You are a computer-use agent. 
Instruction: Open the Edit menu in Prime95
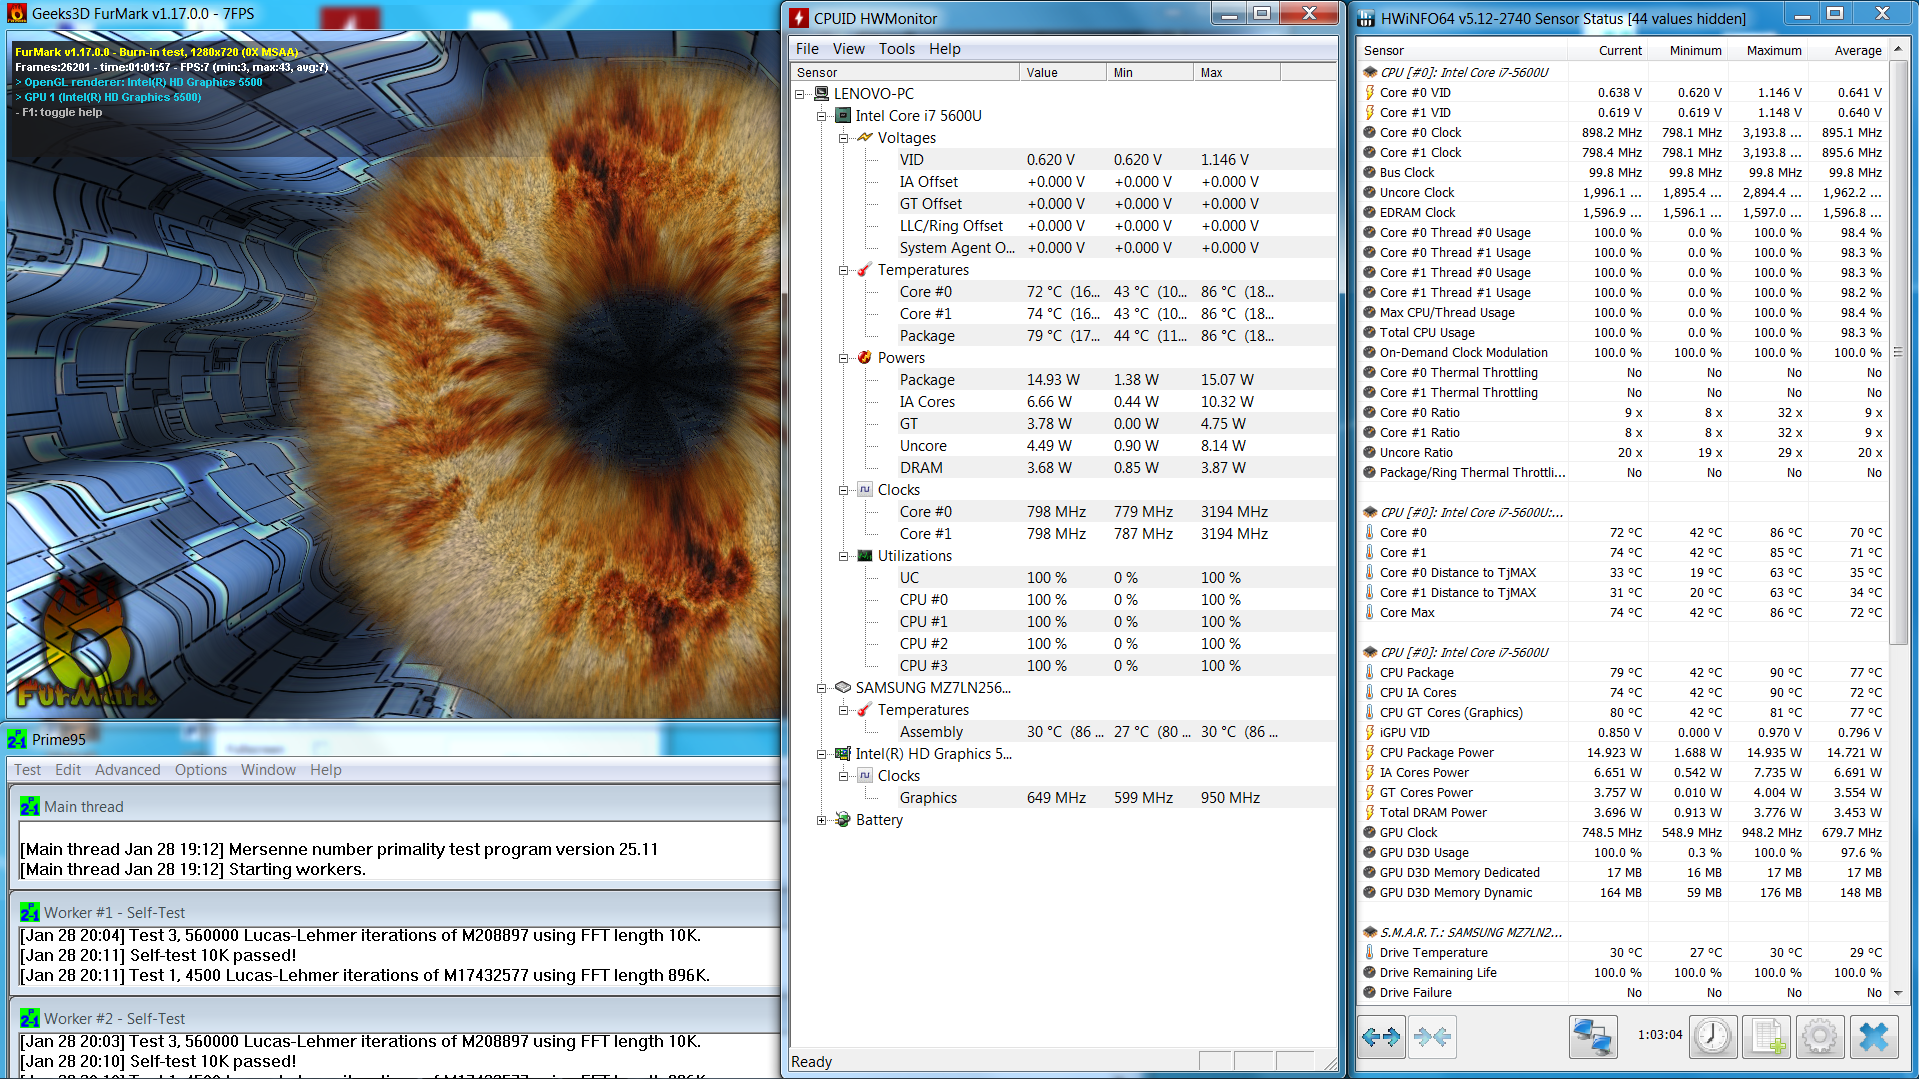point(68,769)
